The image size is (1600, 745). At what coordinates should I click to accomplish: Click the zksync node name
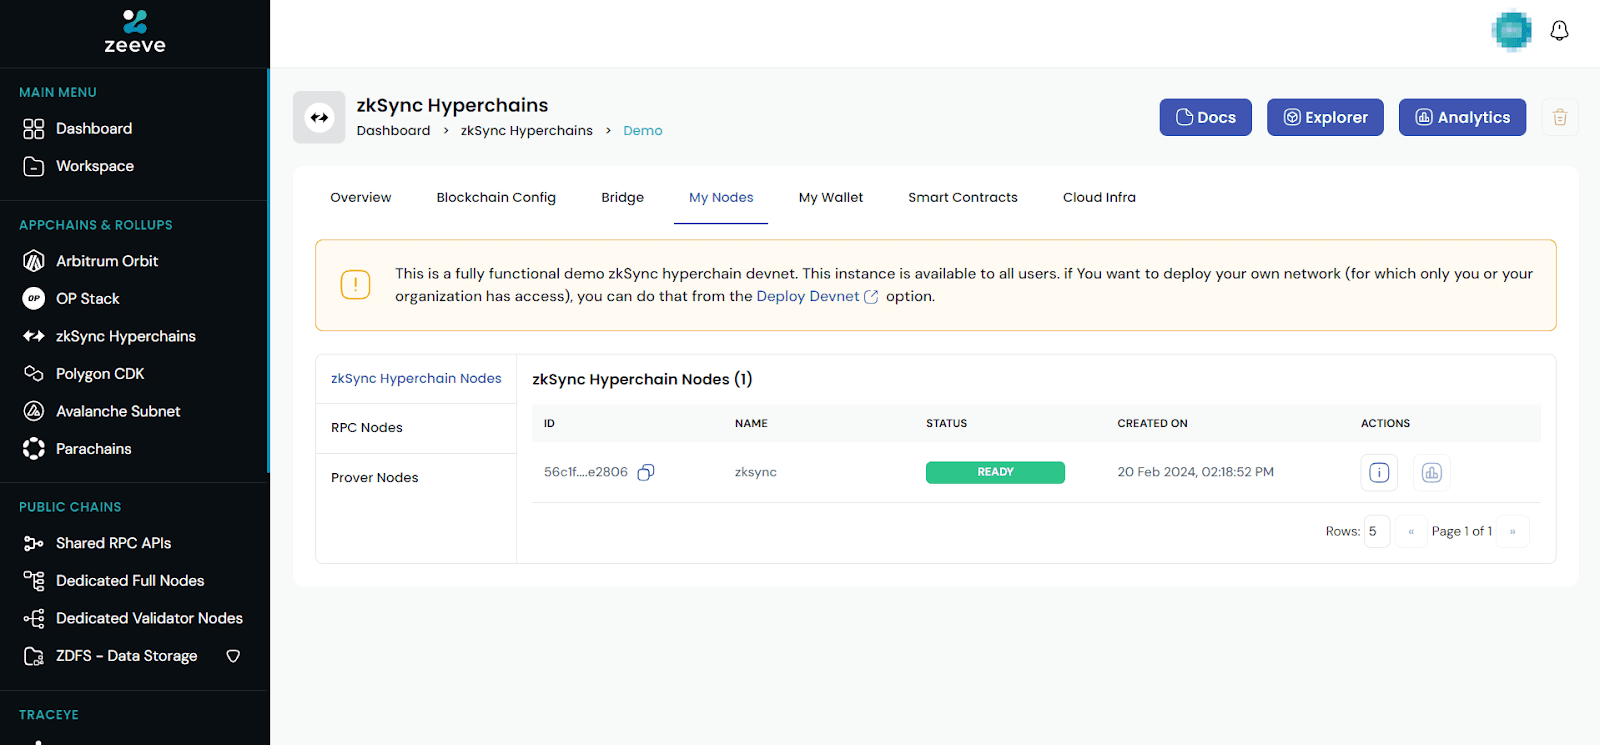(x=756, y=472)
